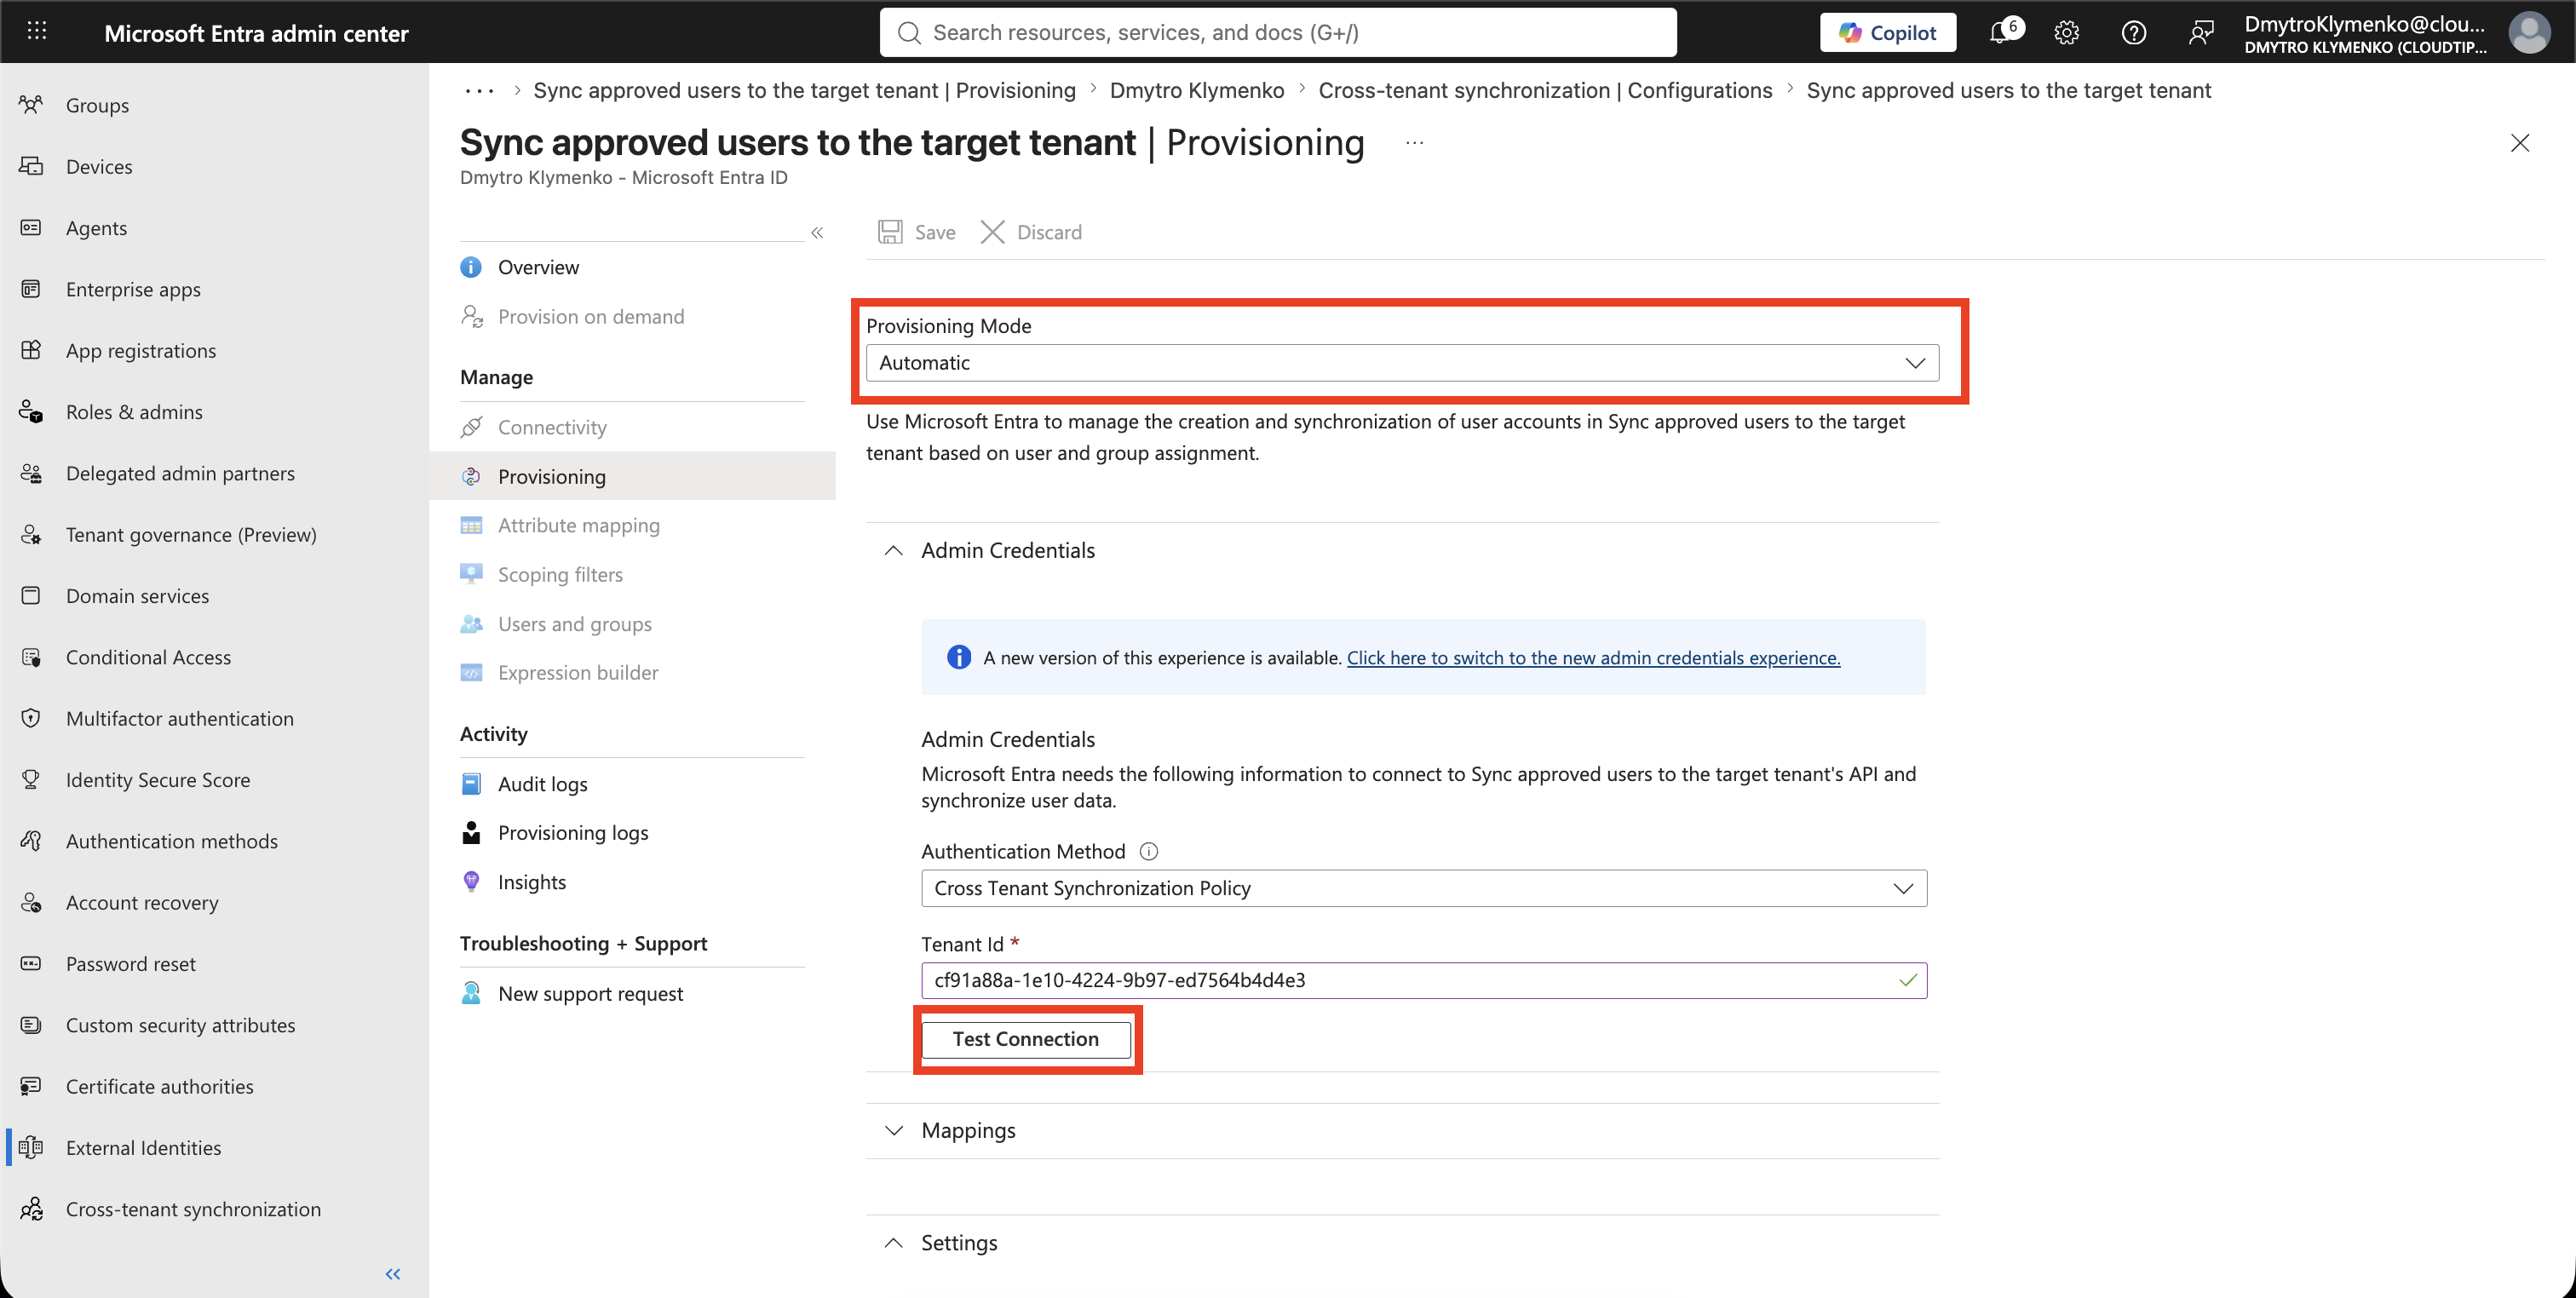Expand the breadcrumb ellipsis
The image size is (2576, 1298).
click(x=479, y=90)
